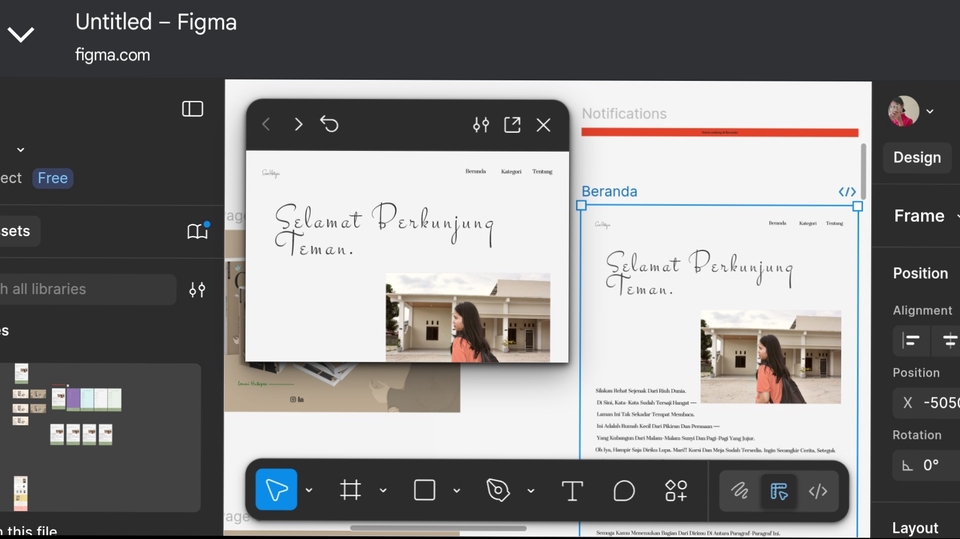Toggle Draw mode in toolbar

[x=739, y=491]
